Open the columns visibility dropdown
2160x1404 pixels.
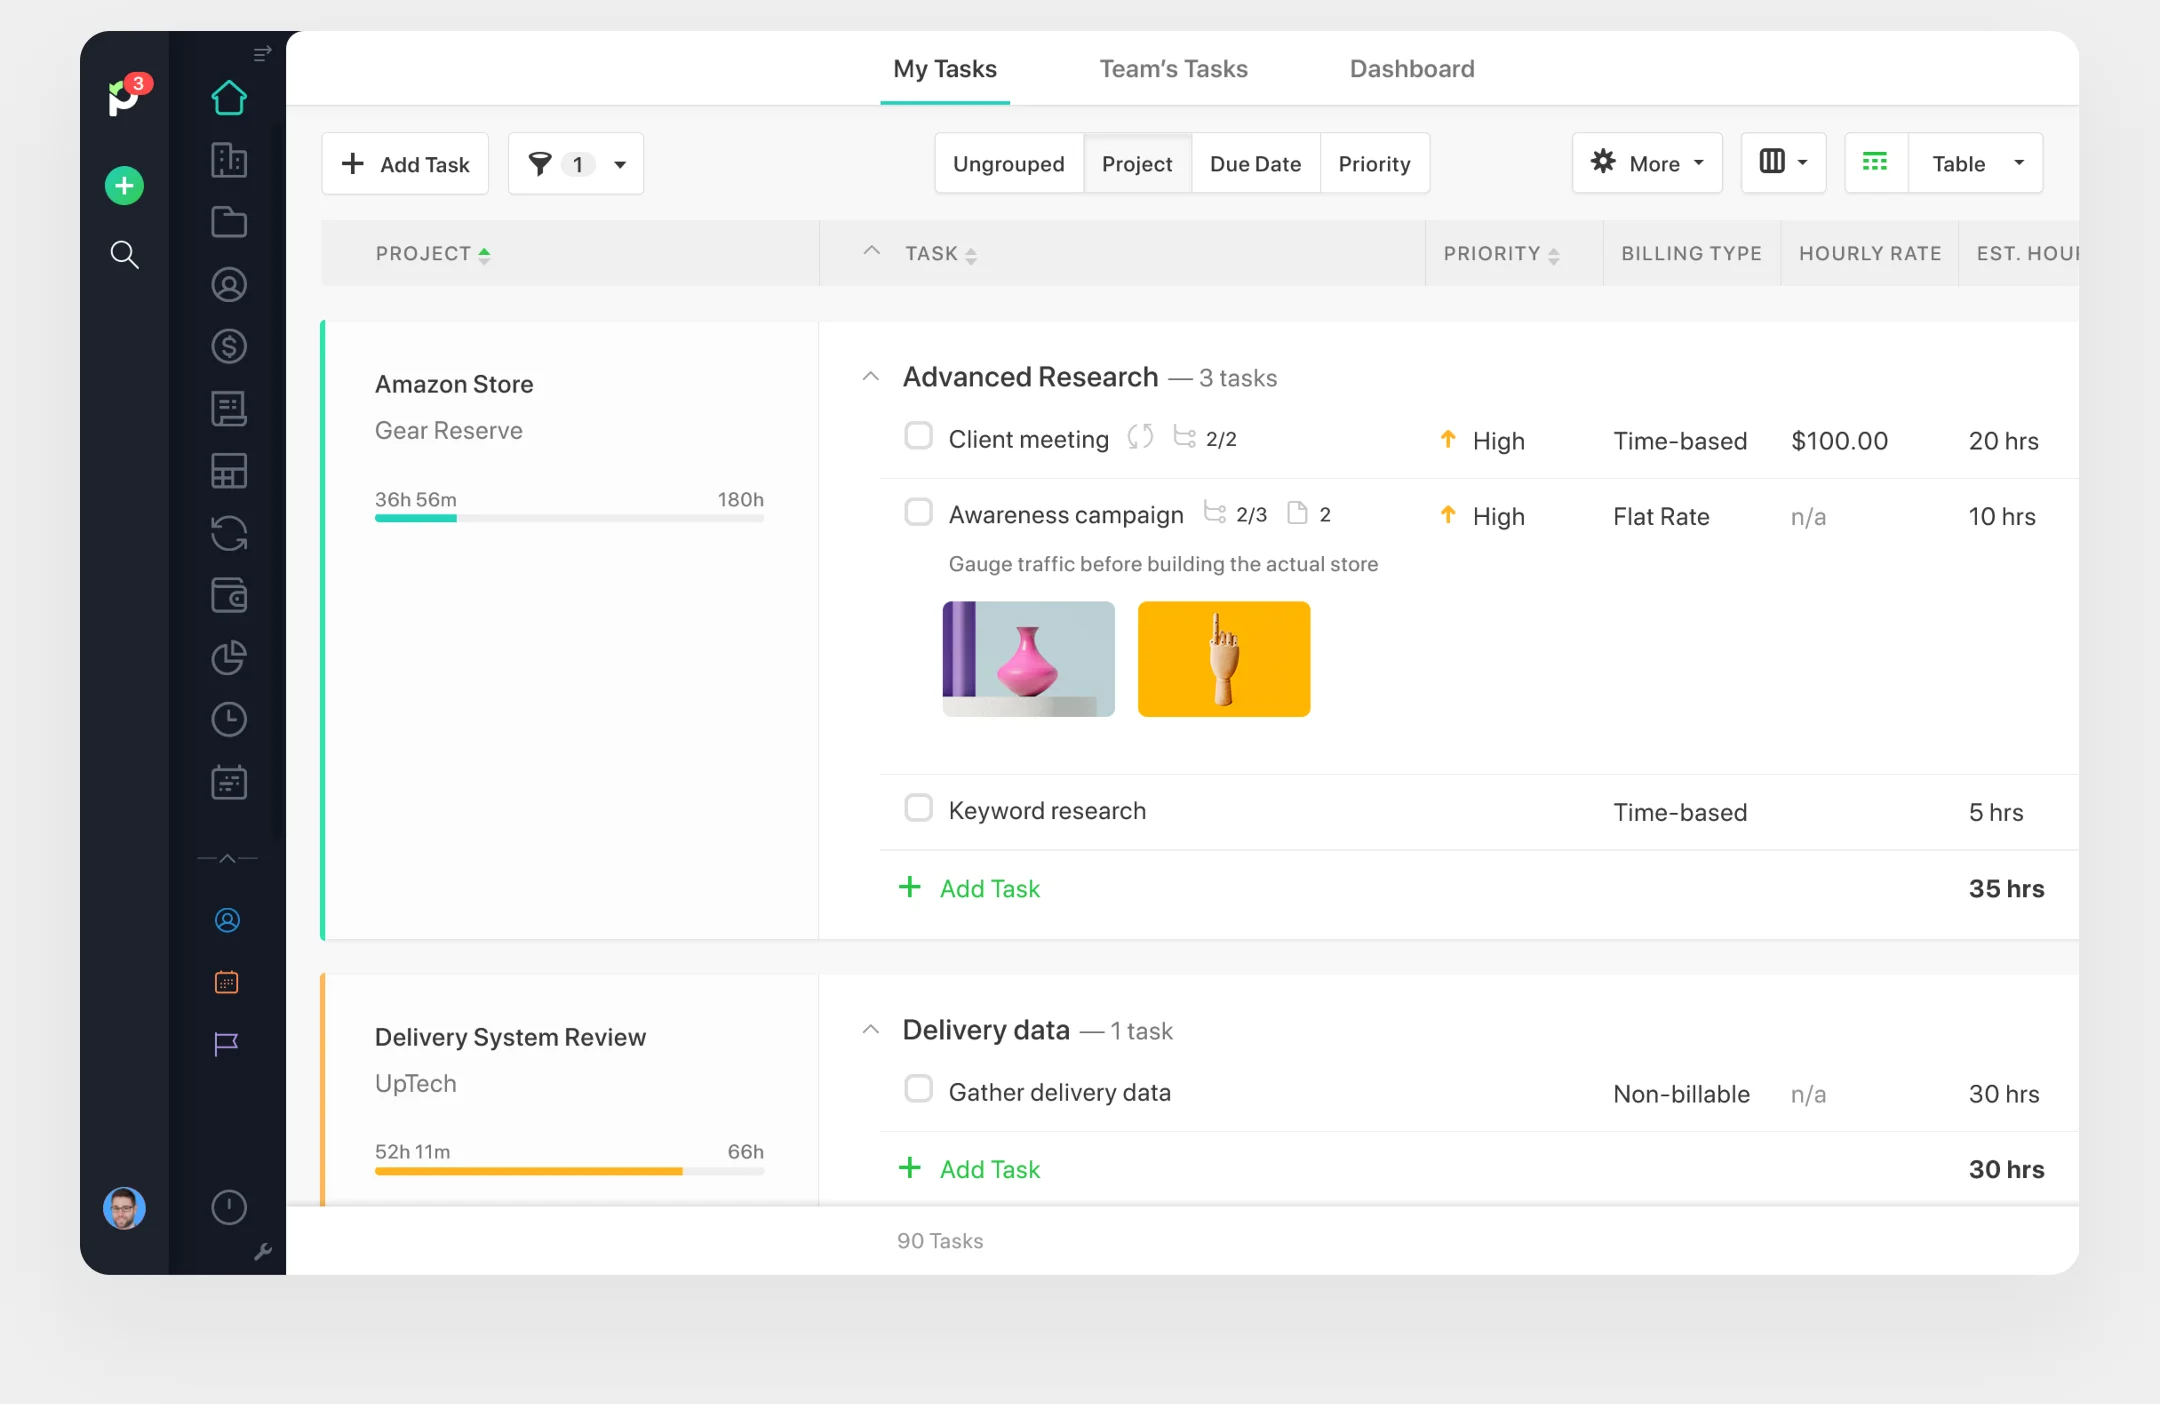coord(1783,163)
